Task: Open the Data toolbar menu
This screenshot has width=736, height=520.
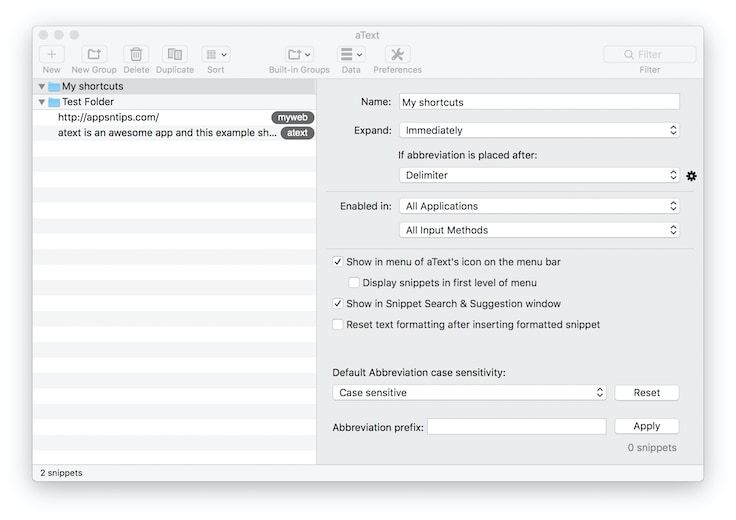Action: 351,55
